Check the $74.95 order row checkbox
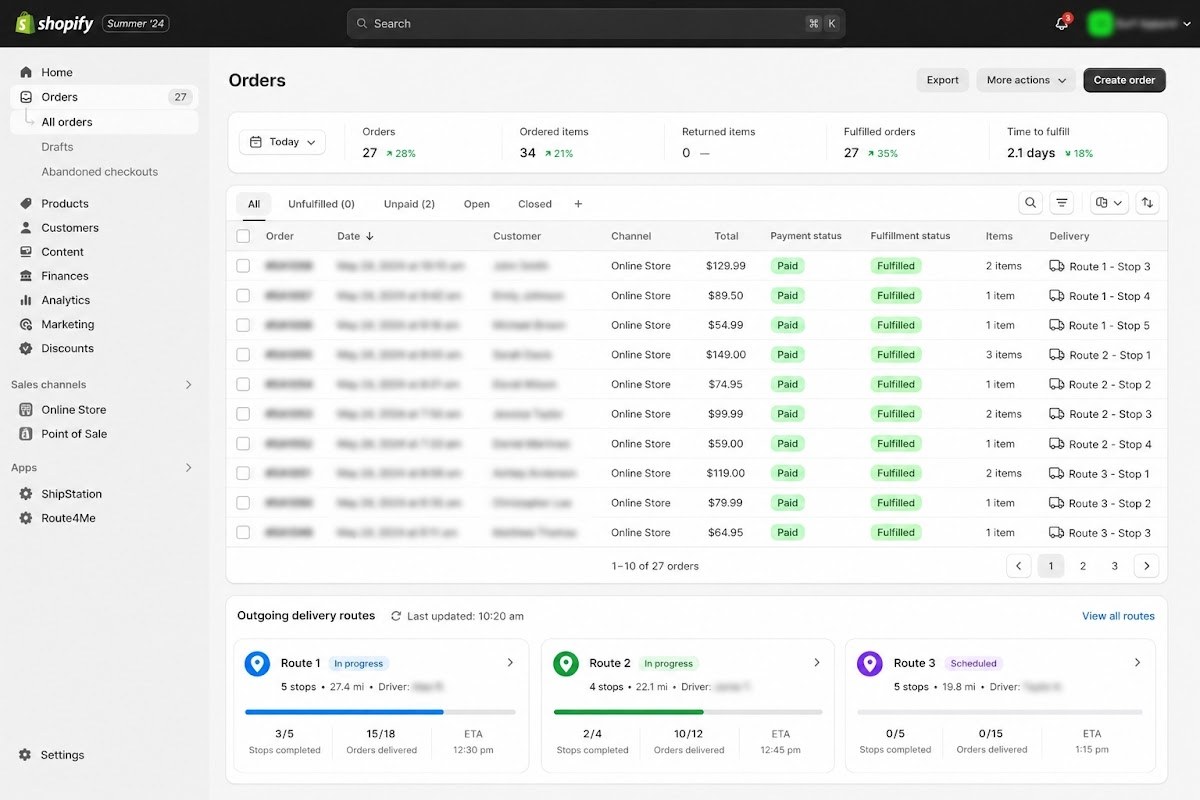Image resolution: width=1200 pixels, height=800 pixels. [243, 384]
